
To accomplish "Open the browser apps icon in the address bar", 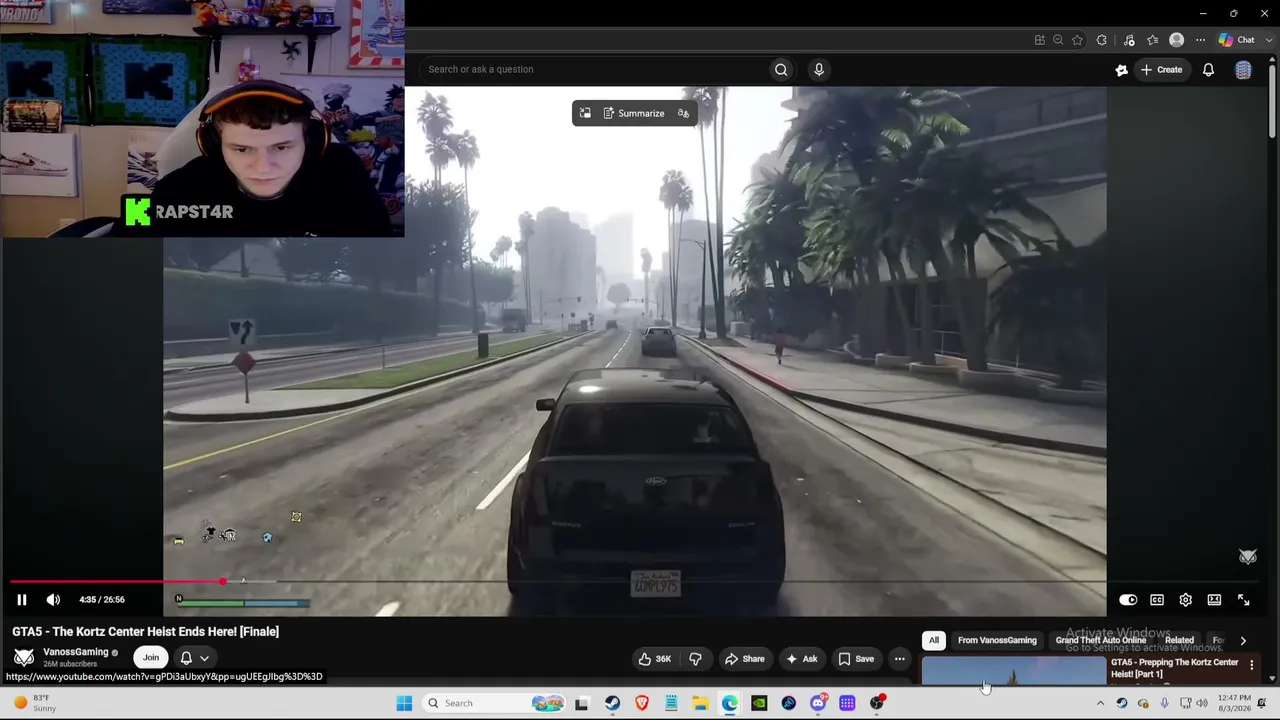I will point(1040,40).
